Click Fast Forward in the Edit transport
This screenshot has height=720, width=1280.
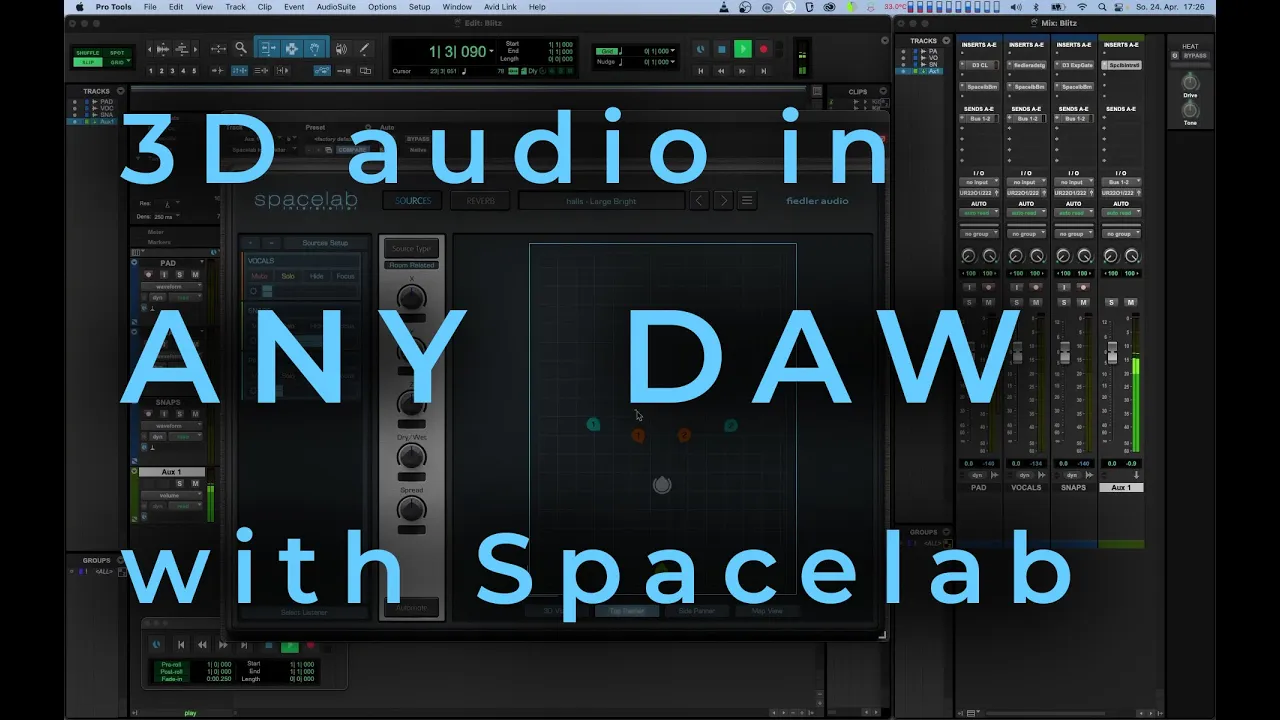742,71
